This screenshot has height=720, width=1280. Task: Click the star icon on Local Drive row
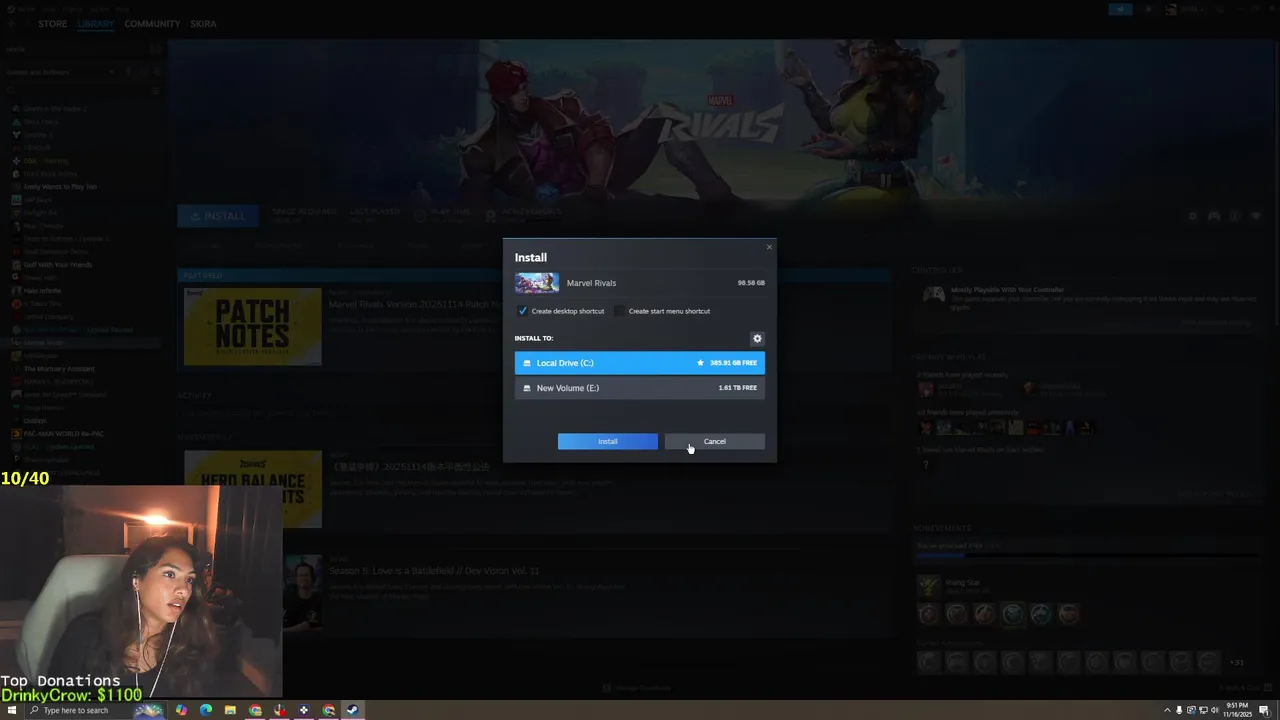700,363
